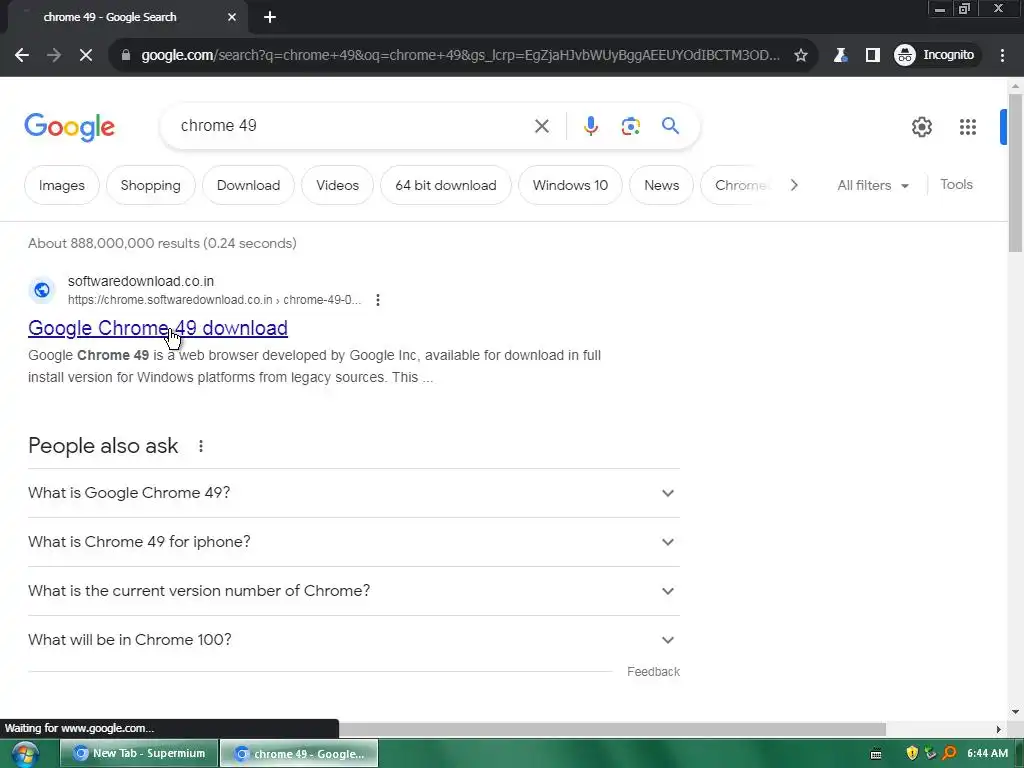This screenshot has width=1024, height=768.
Task: Open People also ask options menu
Action: pyautogui.click(x=201, y=446)
